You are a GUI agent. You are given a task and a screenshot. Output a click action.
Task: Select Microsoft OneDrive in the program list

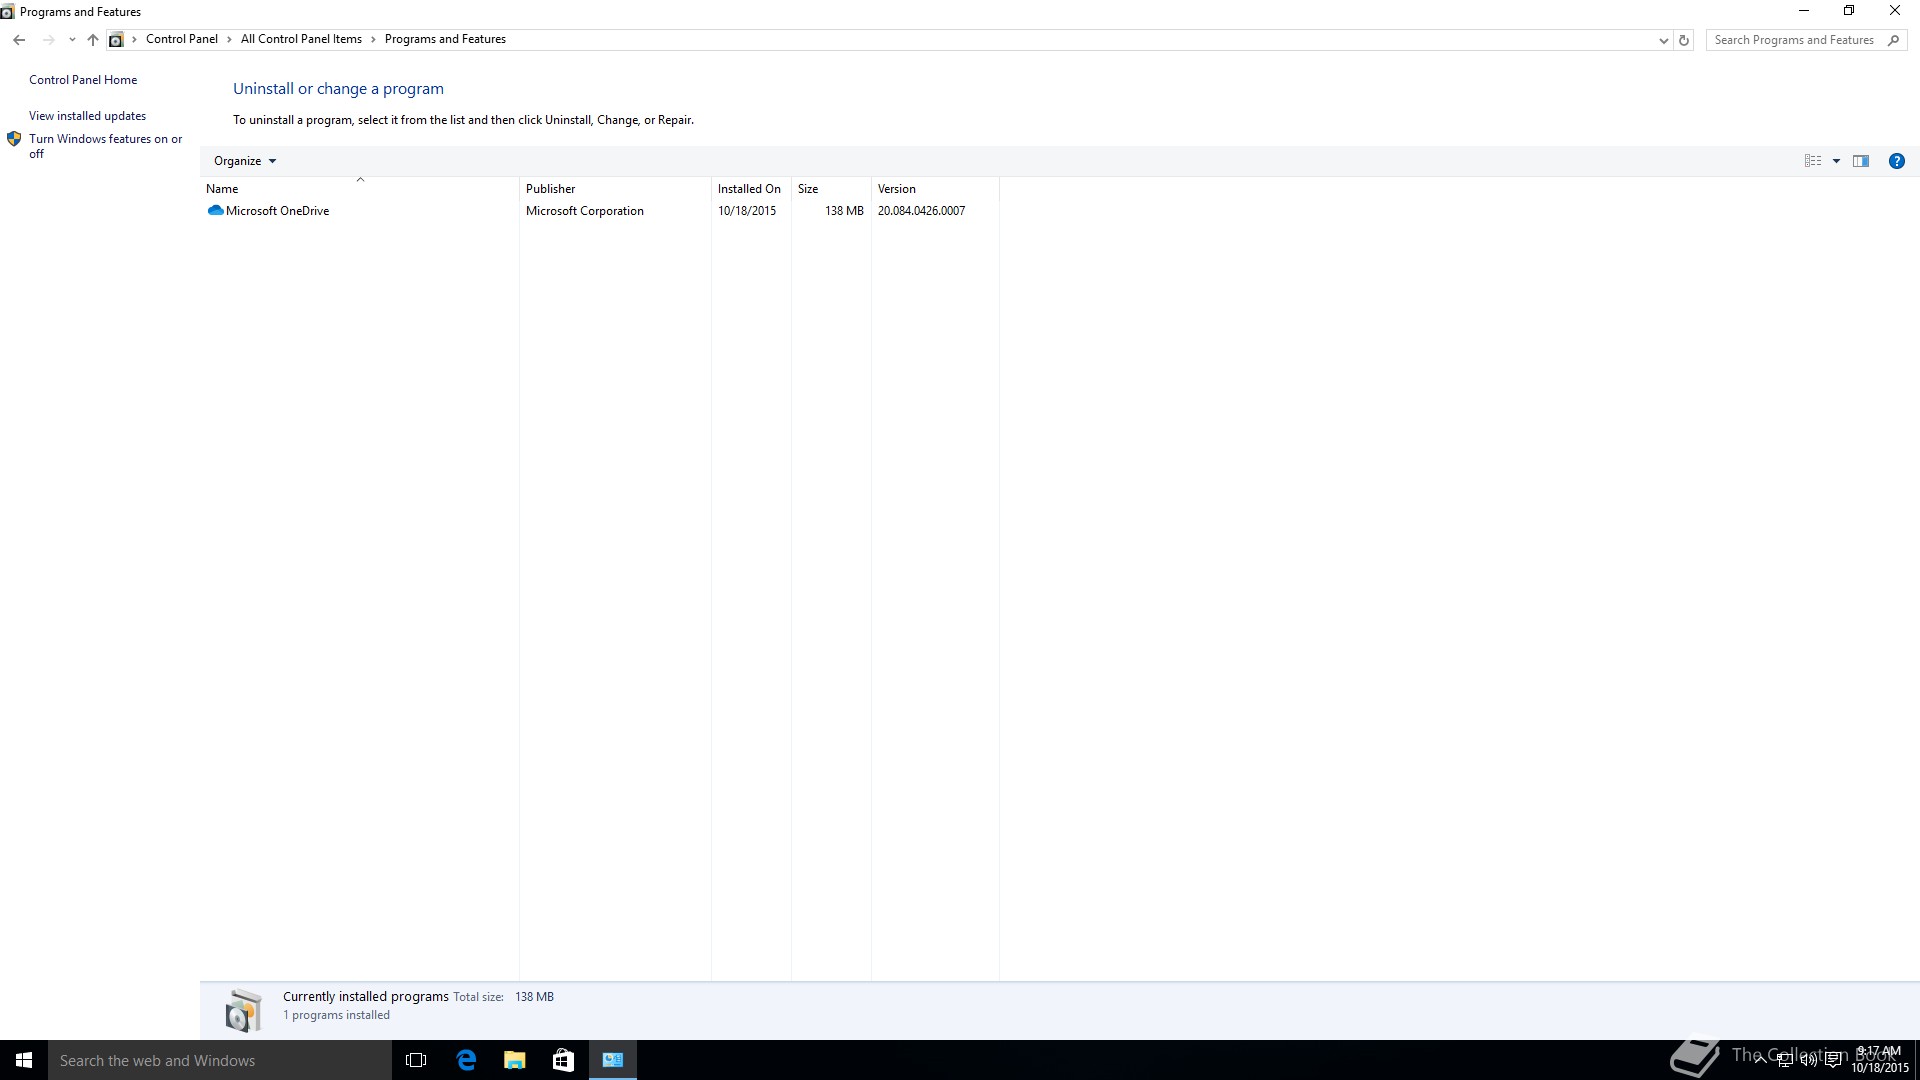[x=277, y=211]
